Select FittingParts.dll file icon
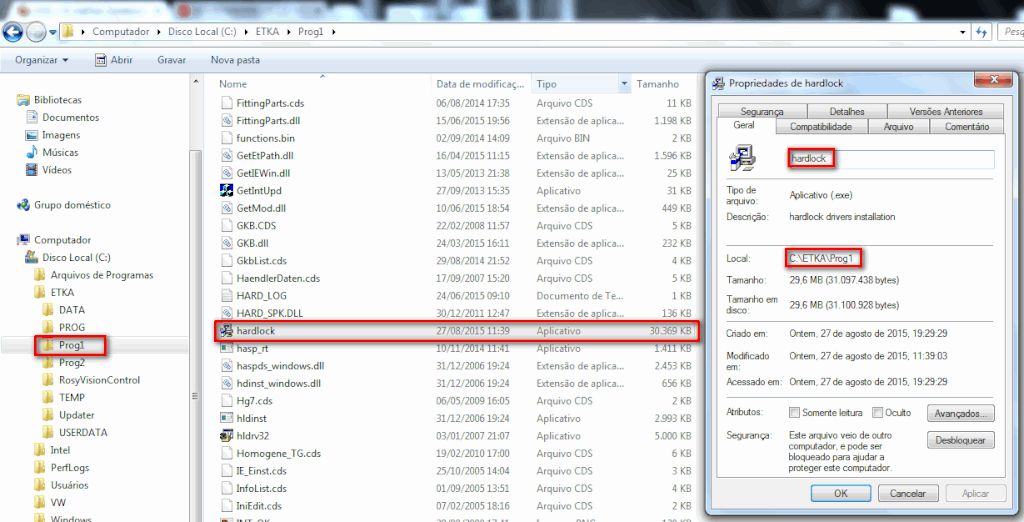Screen dimensions: 1024x522 point(227,121)
